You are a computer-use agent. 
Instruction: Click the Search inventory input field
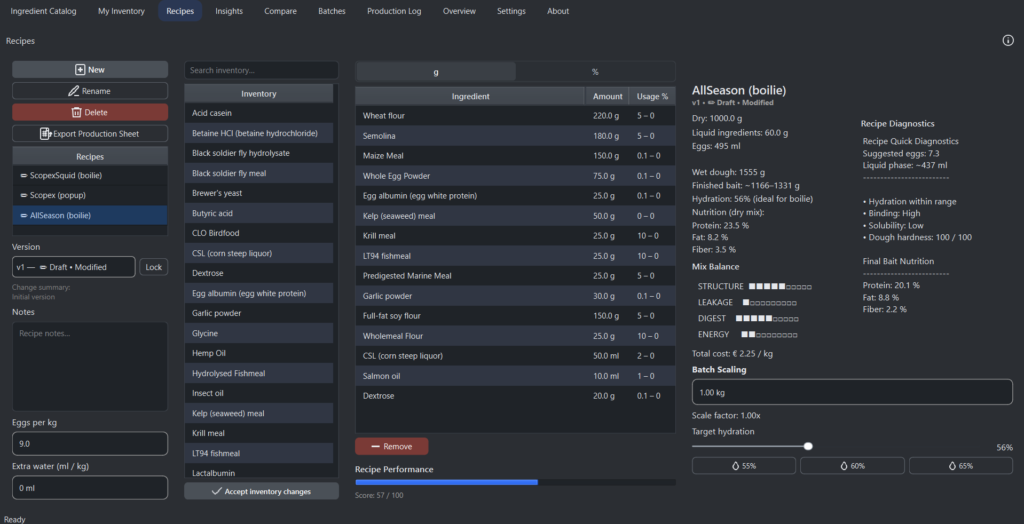click(261, 71)
